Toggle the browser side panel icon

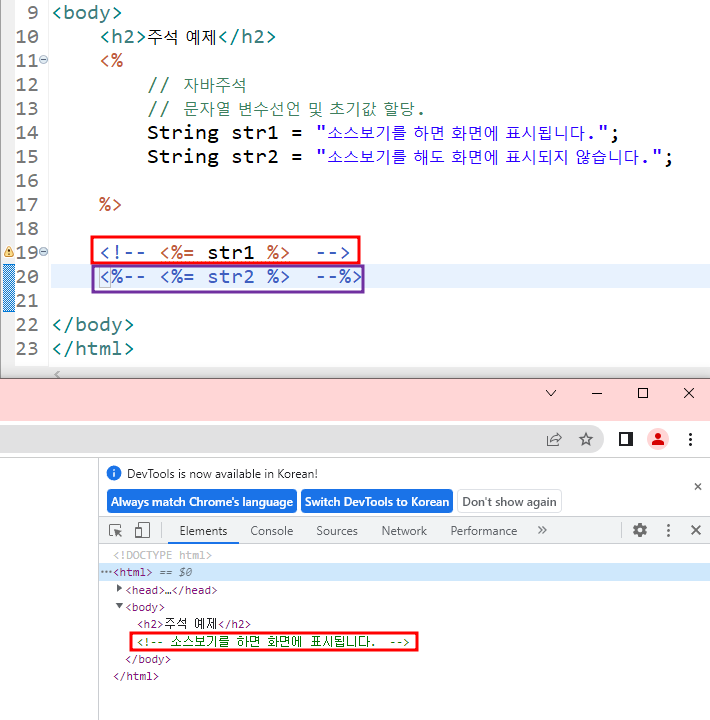point(625,439)
